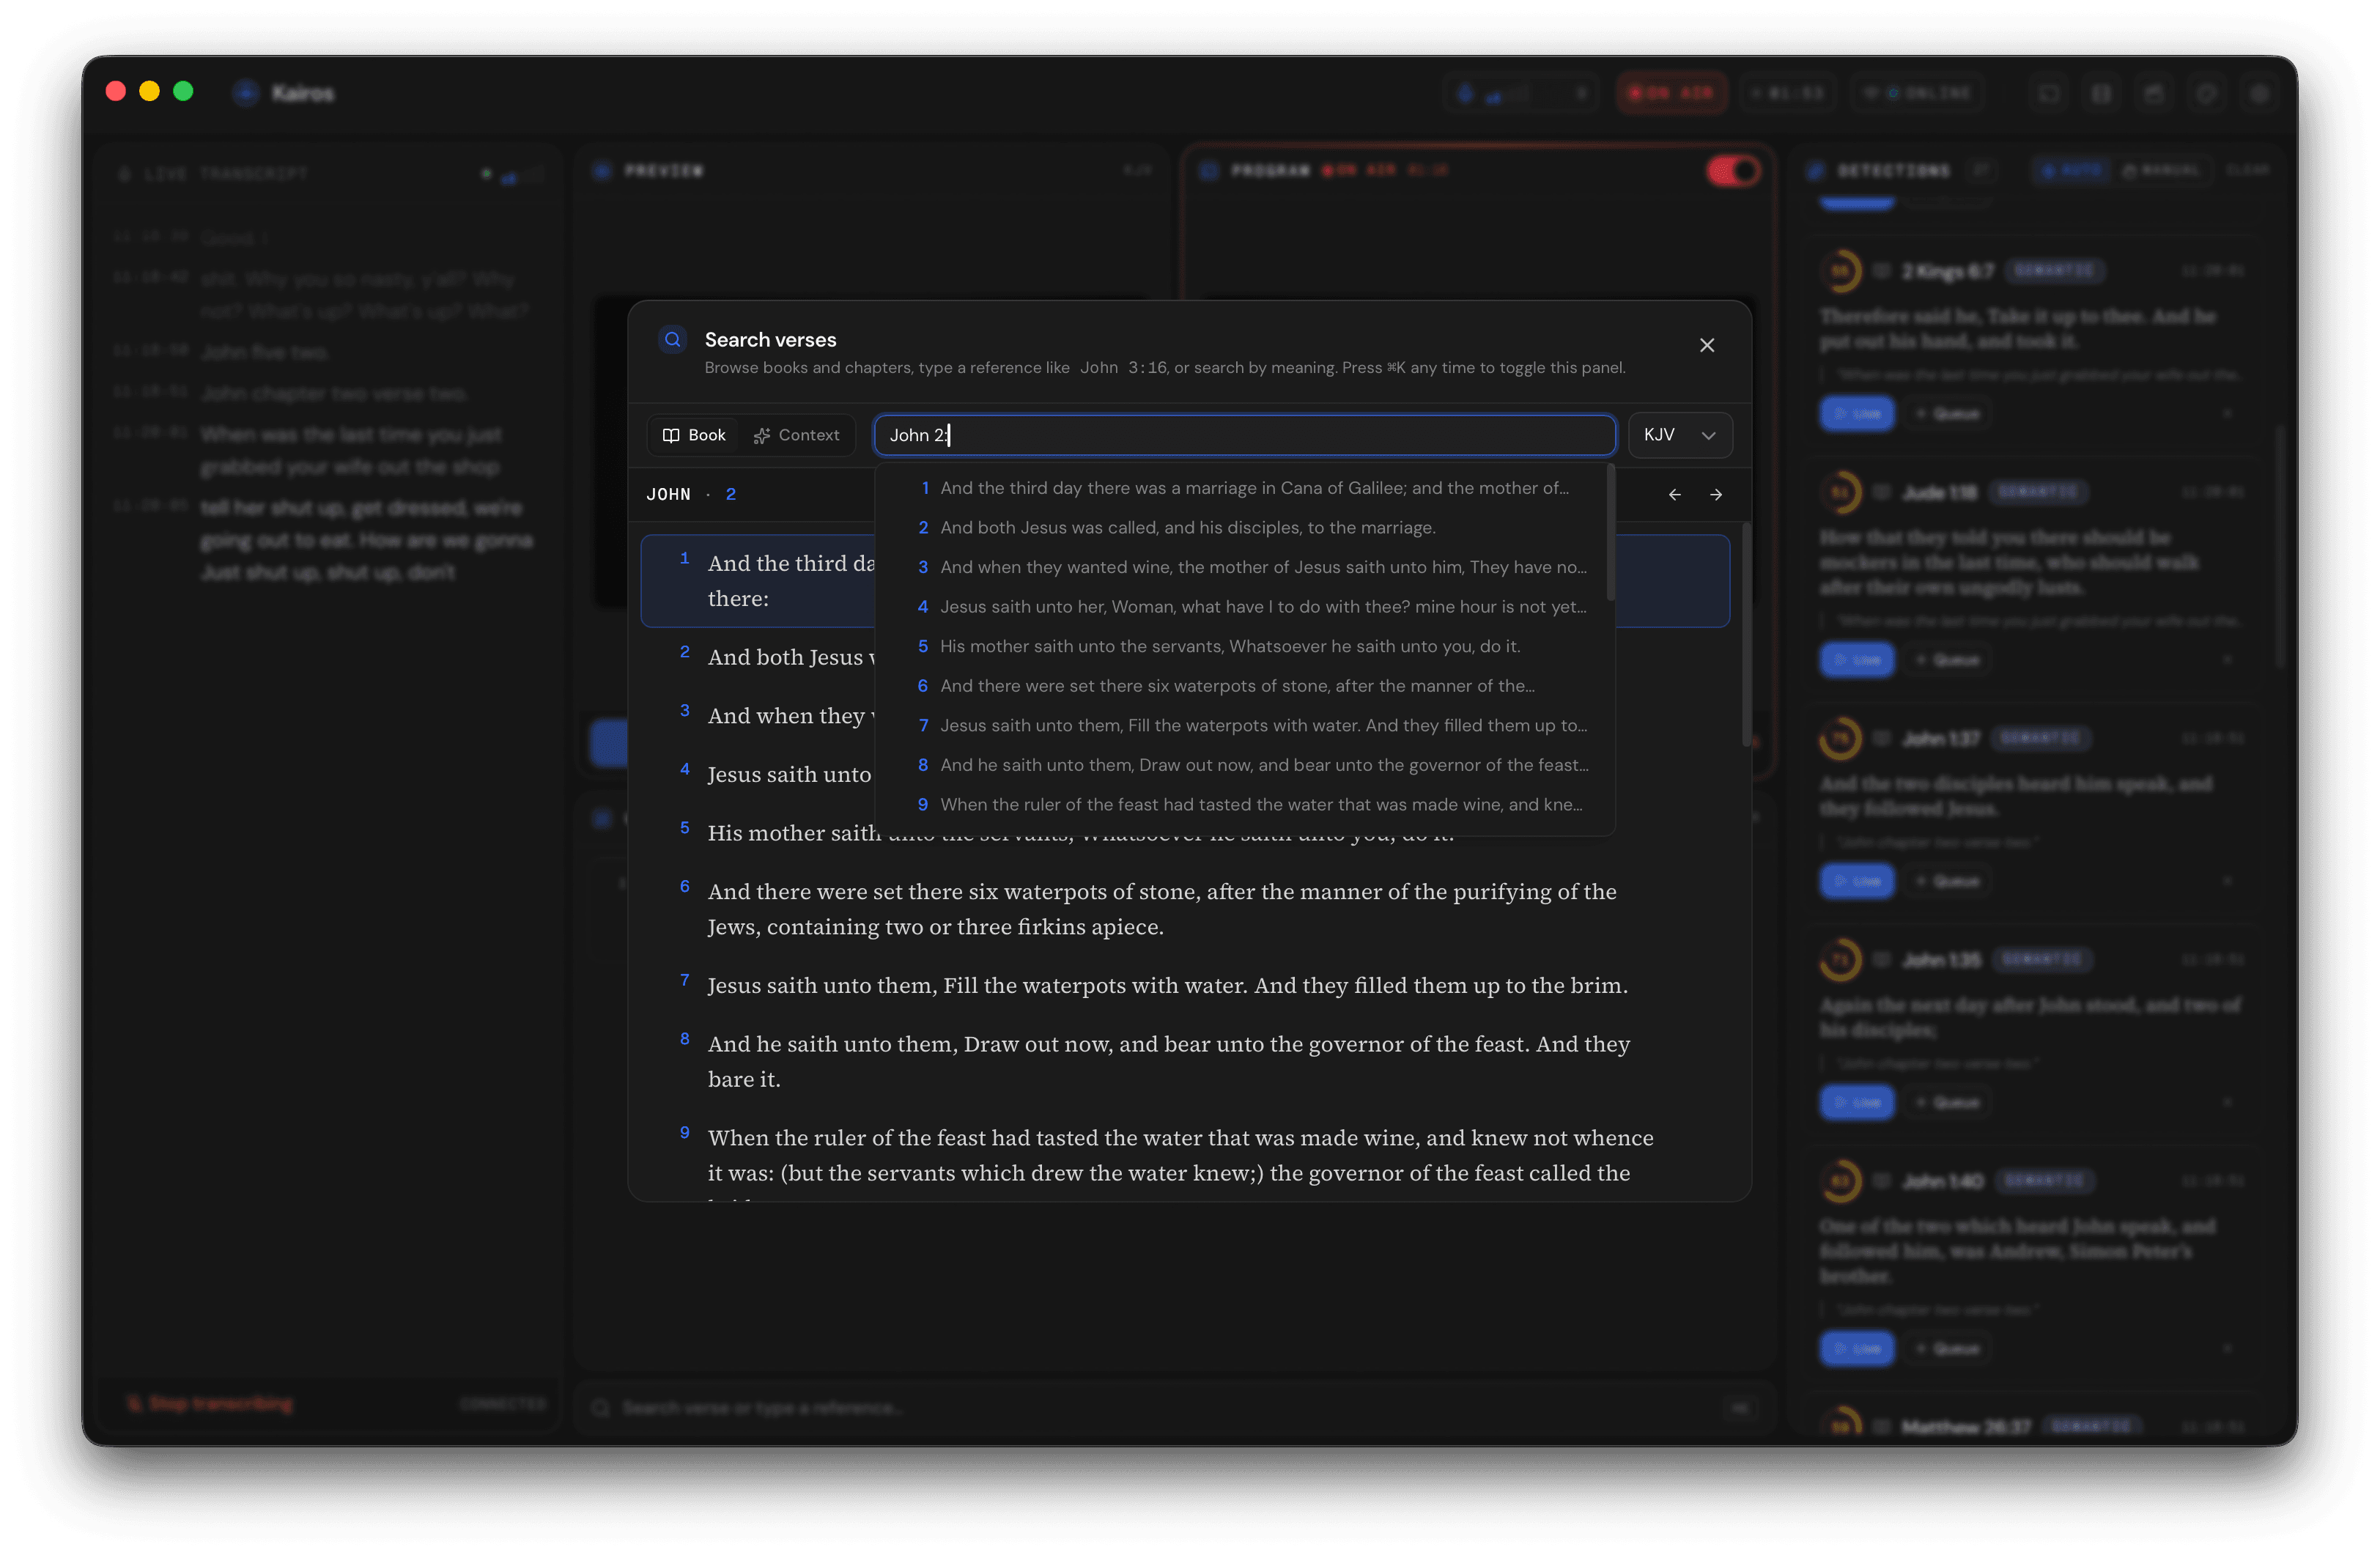This screenshot has height=1555, width=2380.
Task: Switch to the Context search tab
Action: [x=797, y=435]
